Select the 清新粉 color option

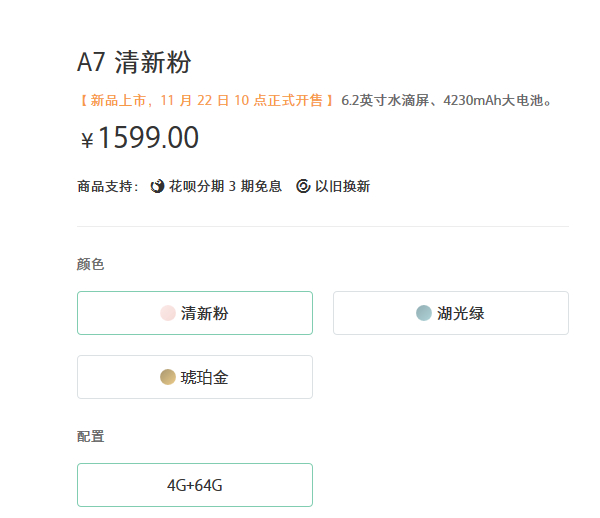coord(195,313)
